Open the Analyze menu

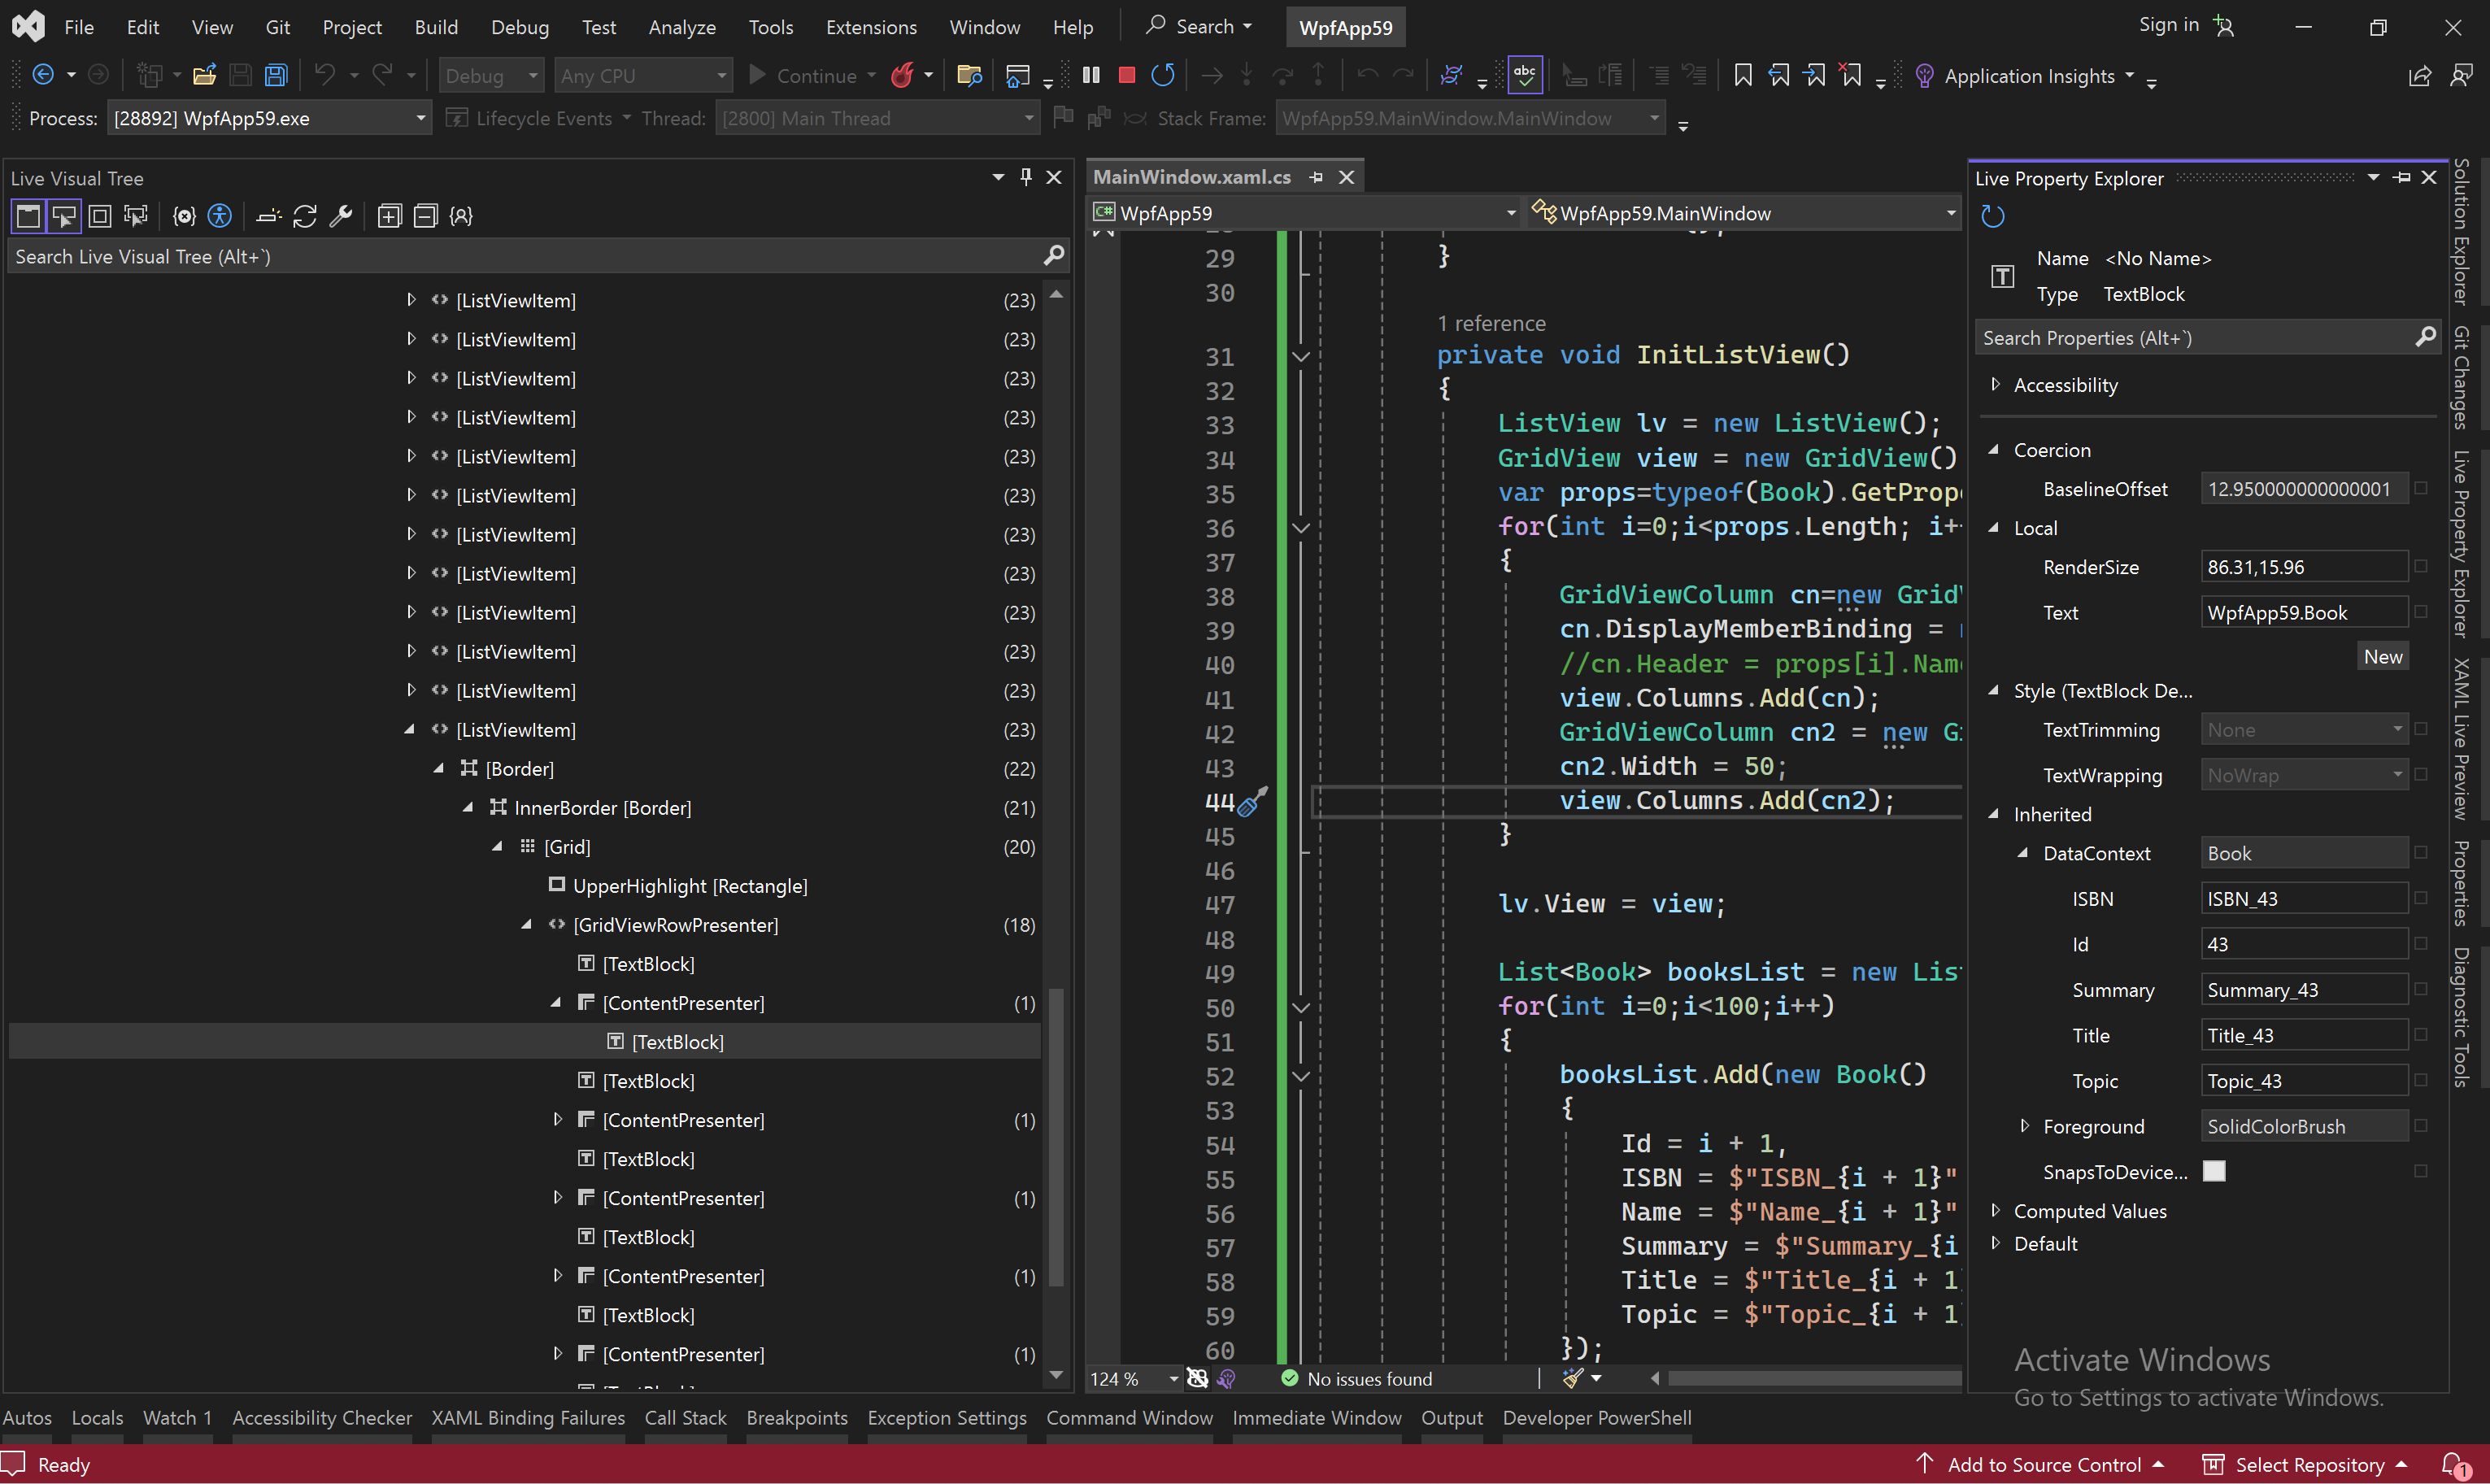pos(682,27)
